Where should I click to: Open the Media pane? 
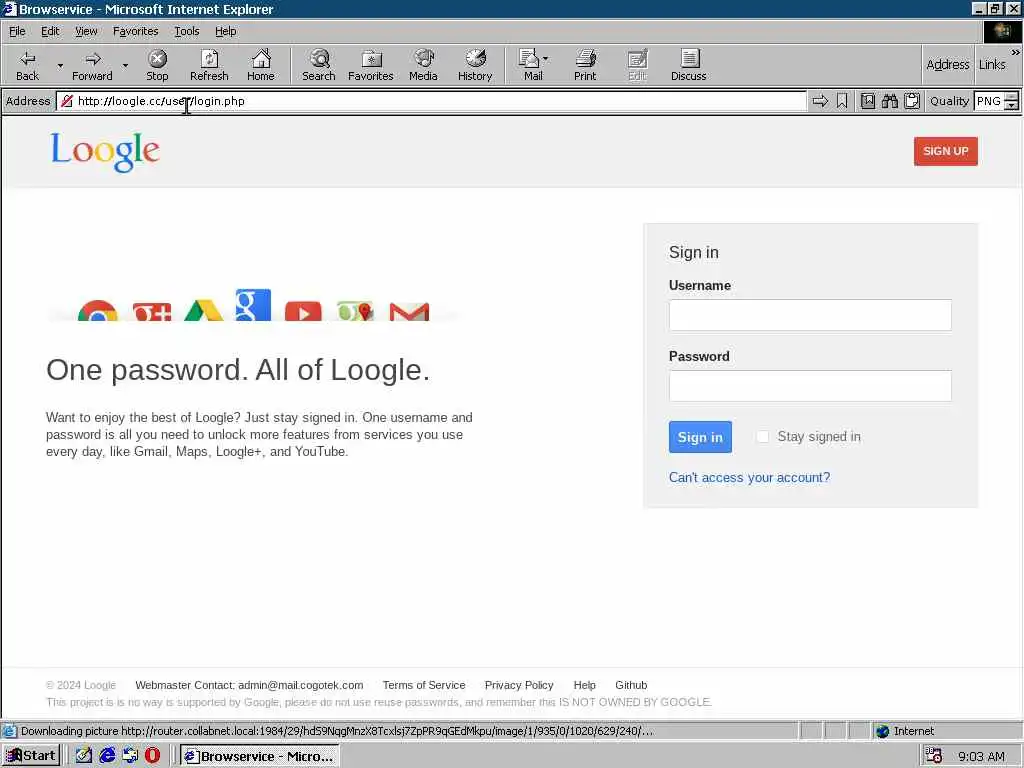pyautogui.click(x=423, y=65)
